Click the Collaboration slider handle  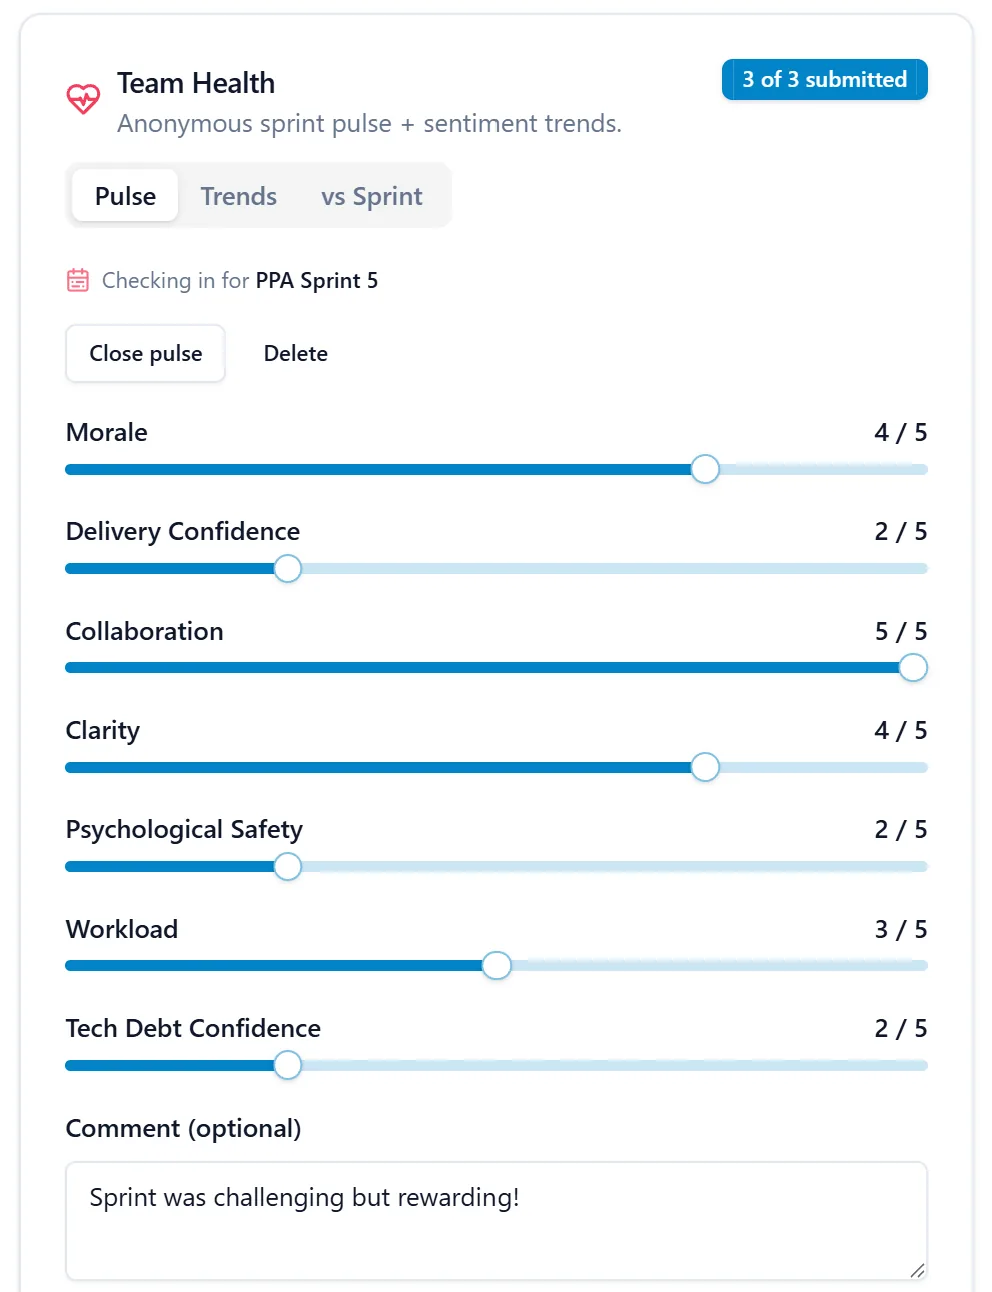click(x=913, y=668)
